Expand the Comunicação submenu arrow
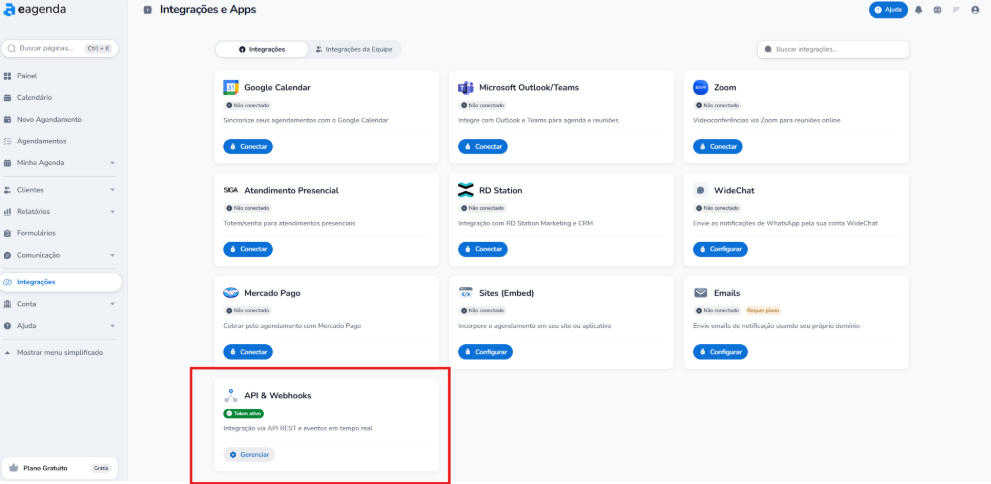Viewport: 991px width, 484px height. click(112, 255)
